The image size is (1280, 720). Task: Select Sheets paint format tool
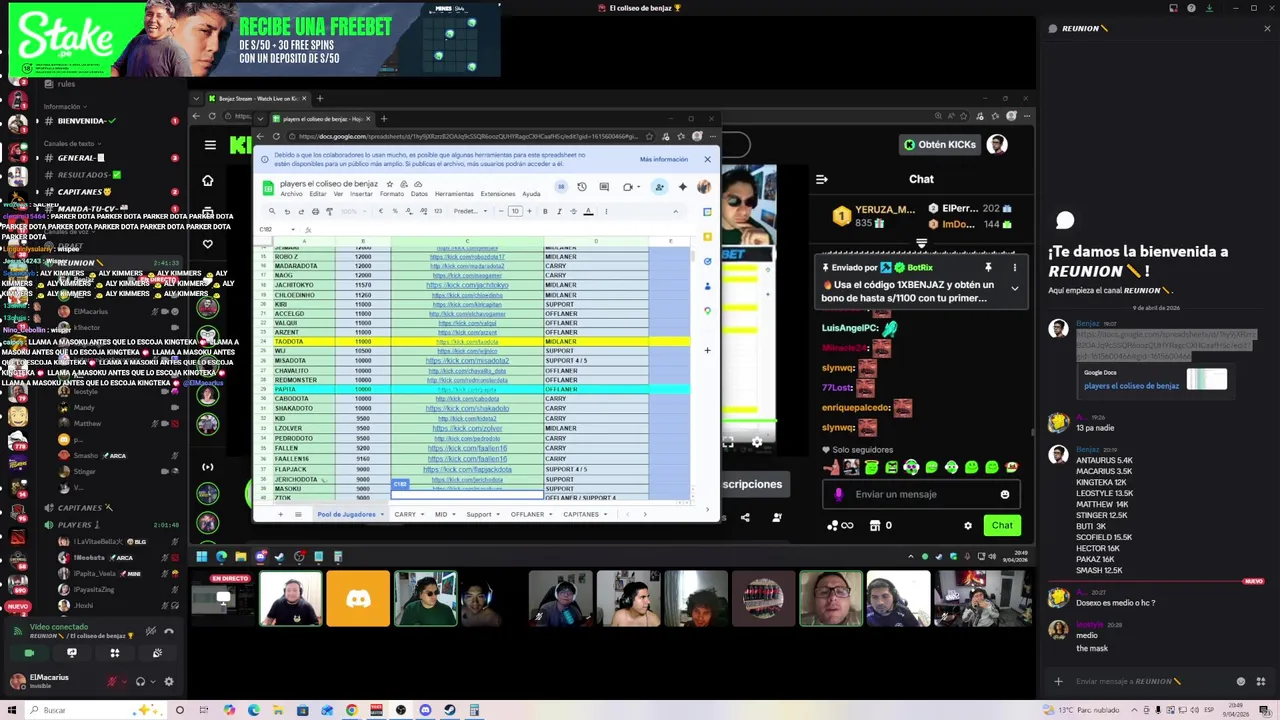coord(328,211)
